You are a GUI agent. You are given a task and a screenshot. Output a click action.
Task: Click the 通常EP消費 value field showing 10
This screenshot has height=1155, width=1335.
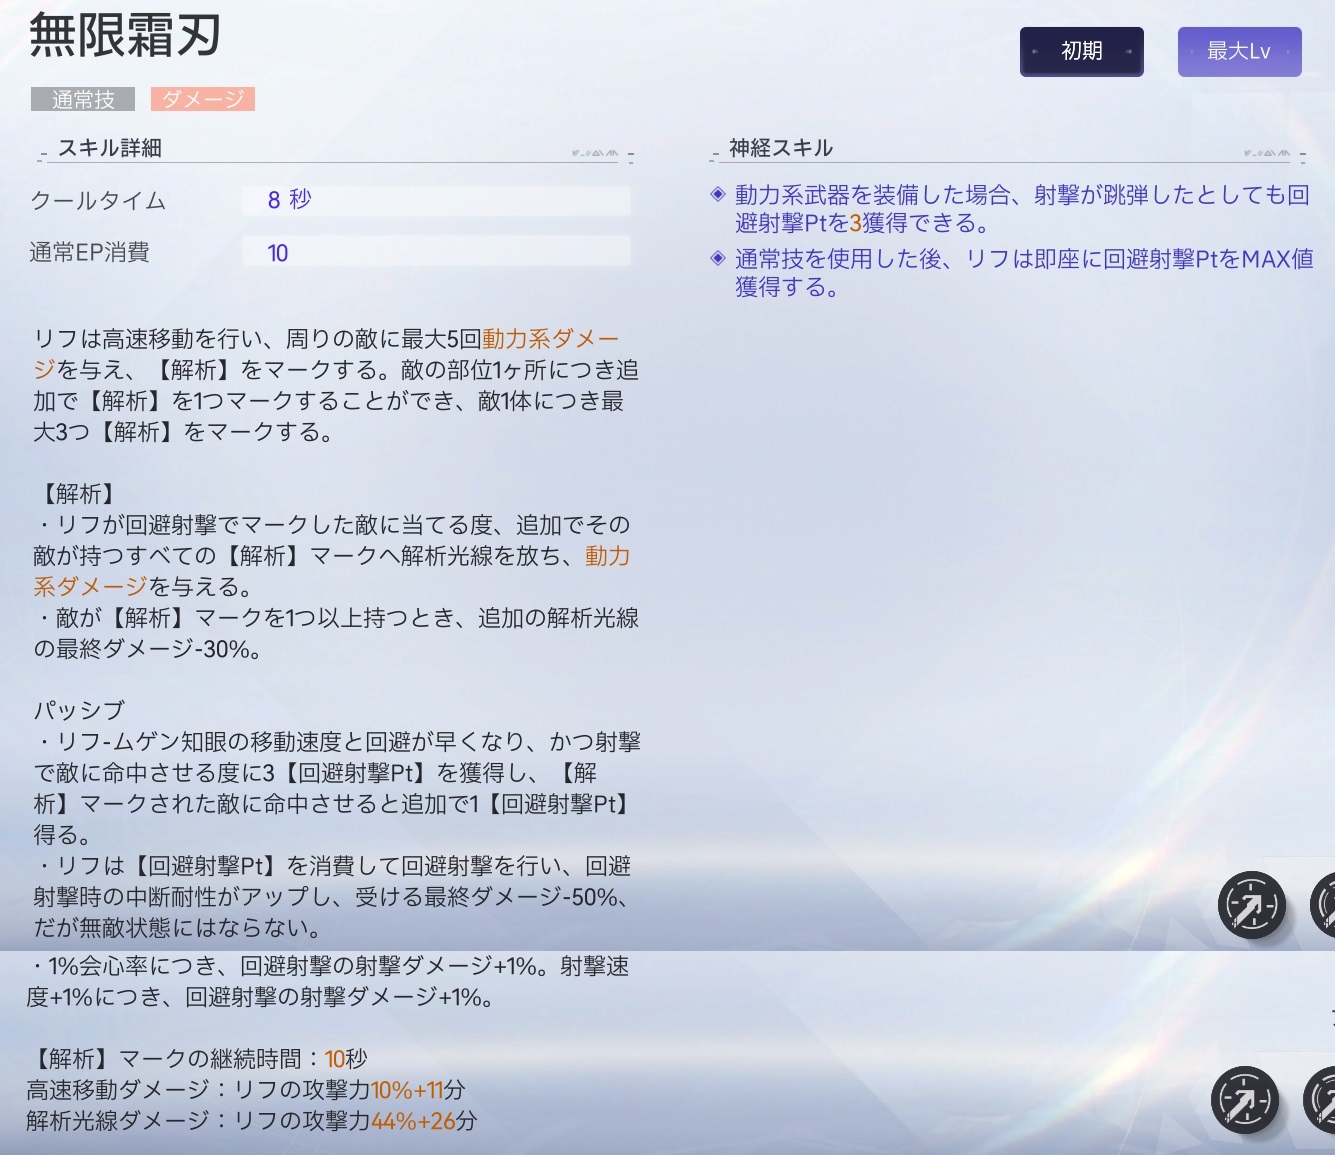[x=436, y=253]
